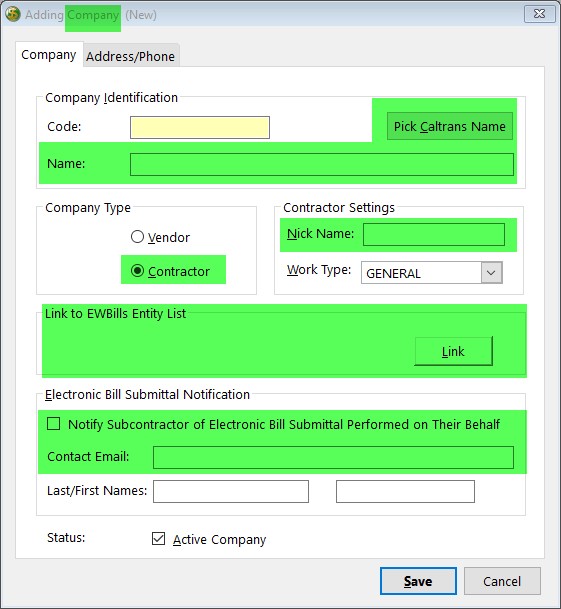
Task: Close the Adding Company dialog
Action: (539, 14)
